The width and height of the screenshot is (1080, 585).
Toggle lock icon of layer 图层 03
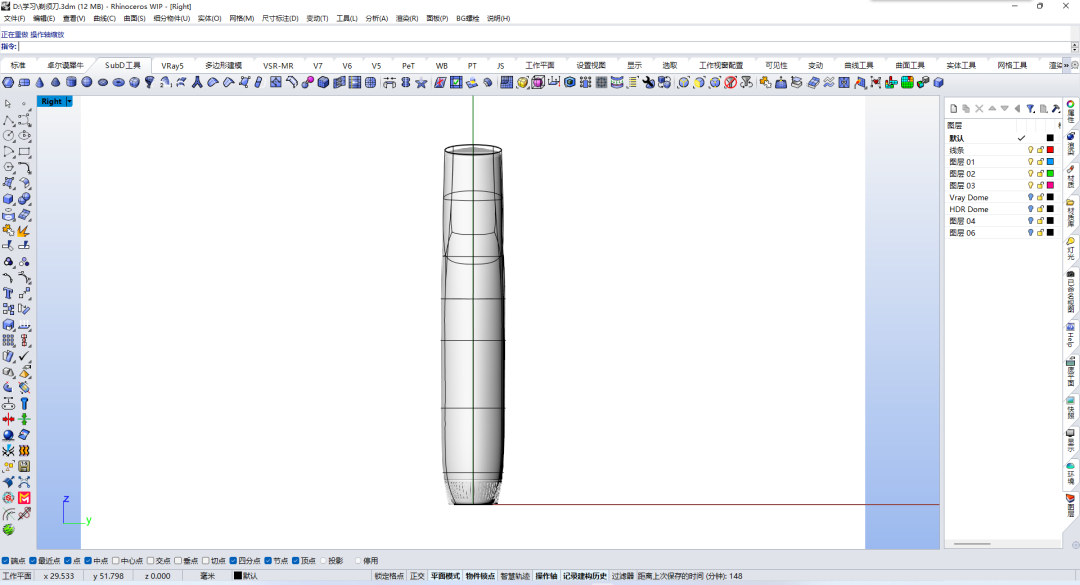click(x=1040, y=185)
